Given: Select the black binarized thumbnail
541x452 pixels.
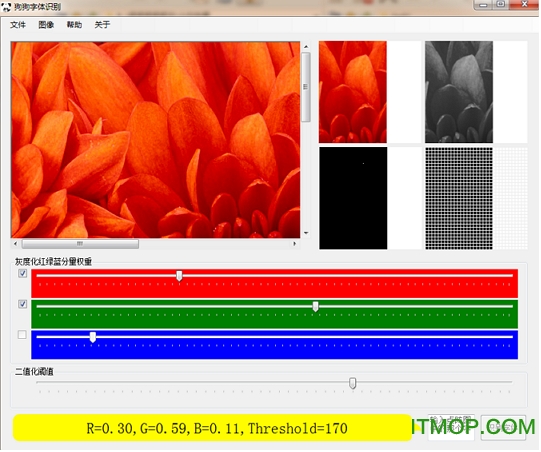Looking at the screenshot, I should click(x=353, y=199).
